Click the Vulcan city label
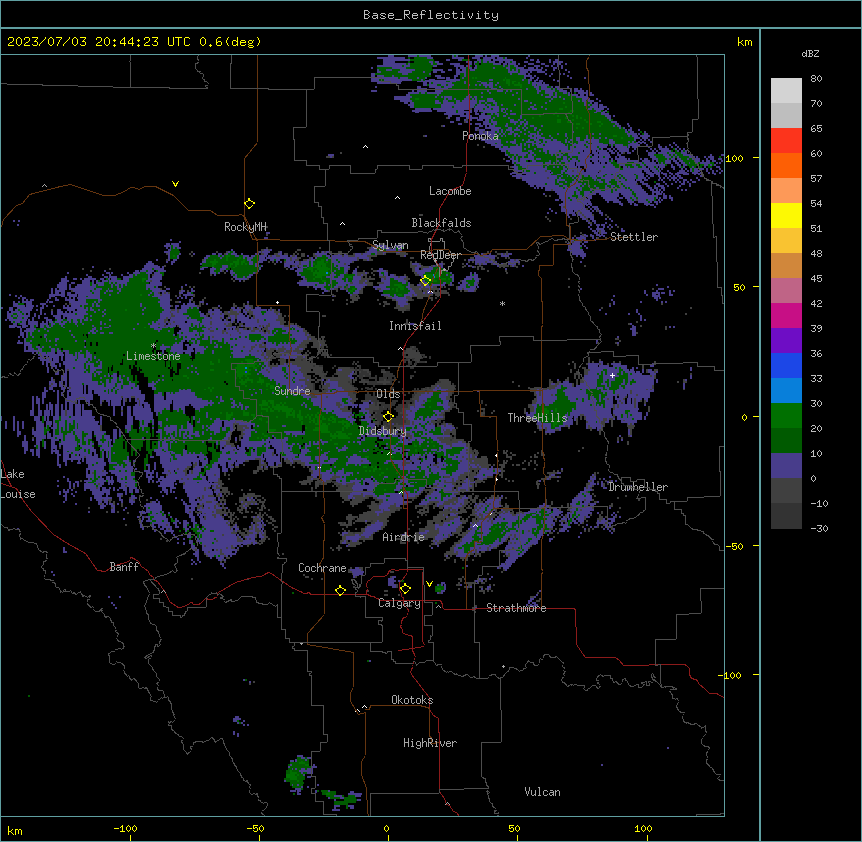This screenshot has height=842, width=862. [543, 792]
